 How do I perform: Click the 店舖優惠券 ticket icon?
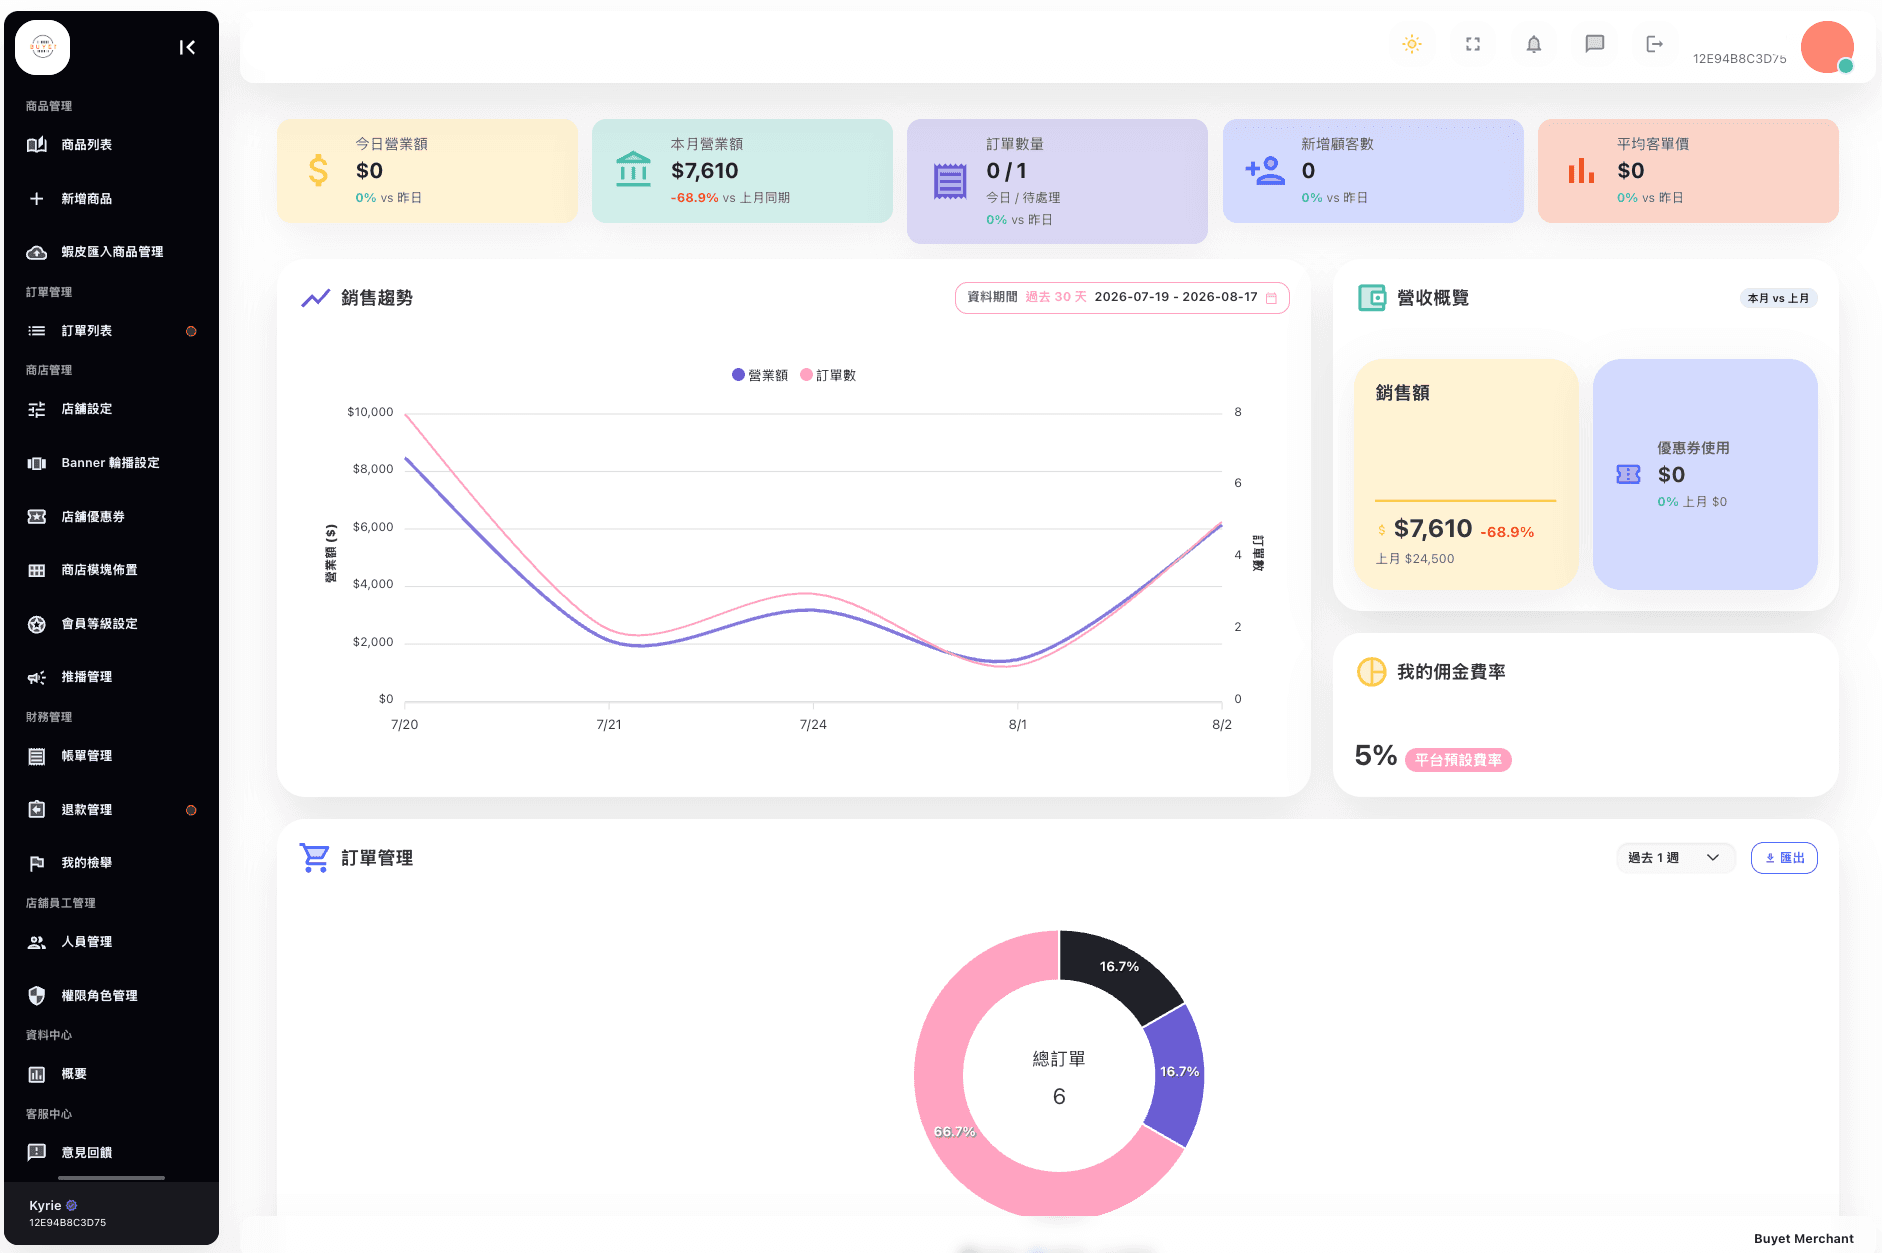coord(37,517)
